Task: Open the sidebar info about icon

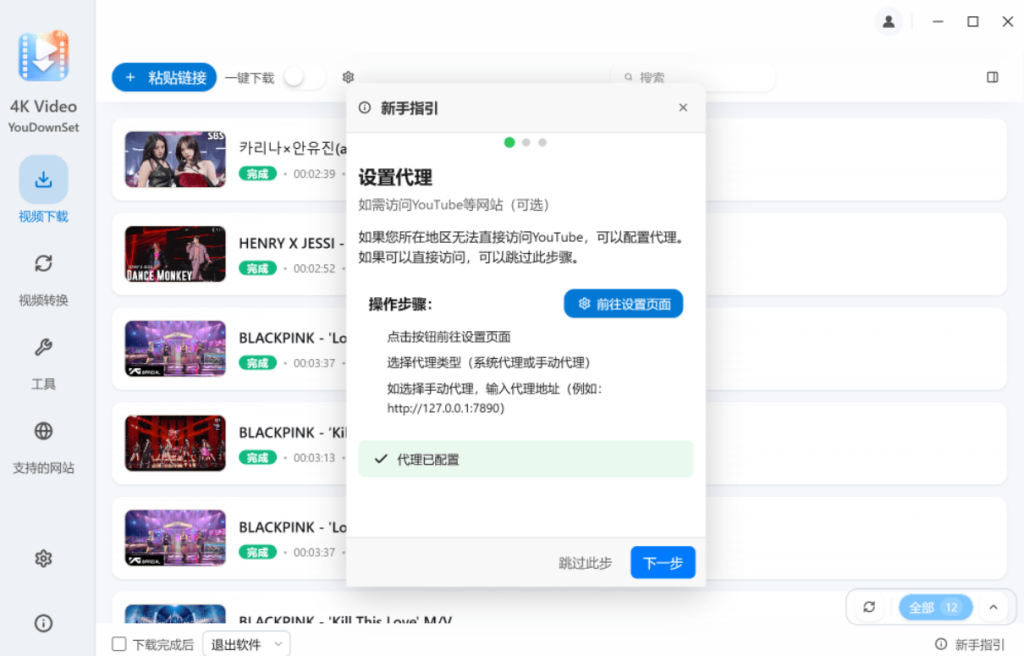Action: click(x=43, y=623)
